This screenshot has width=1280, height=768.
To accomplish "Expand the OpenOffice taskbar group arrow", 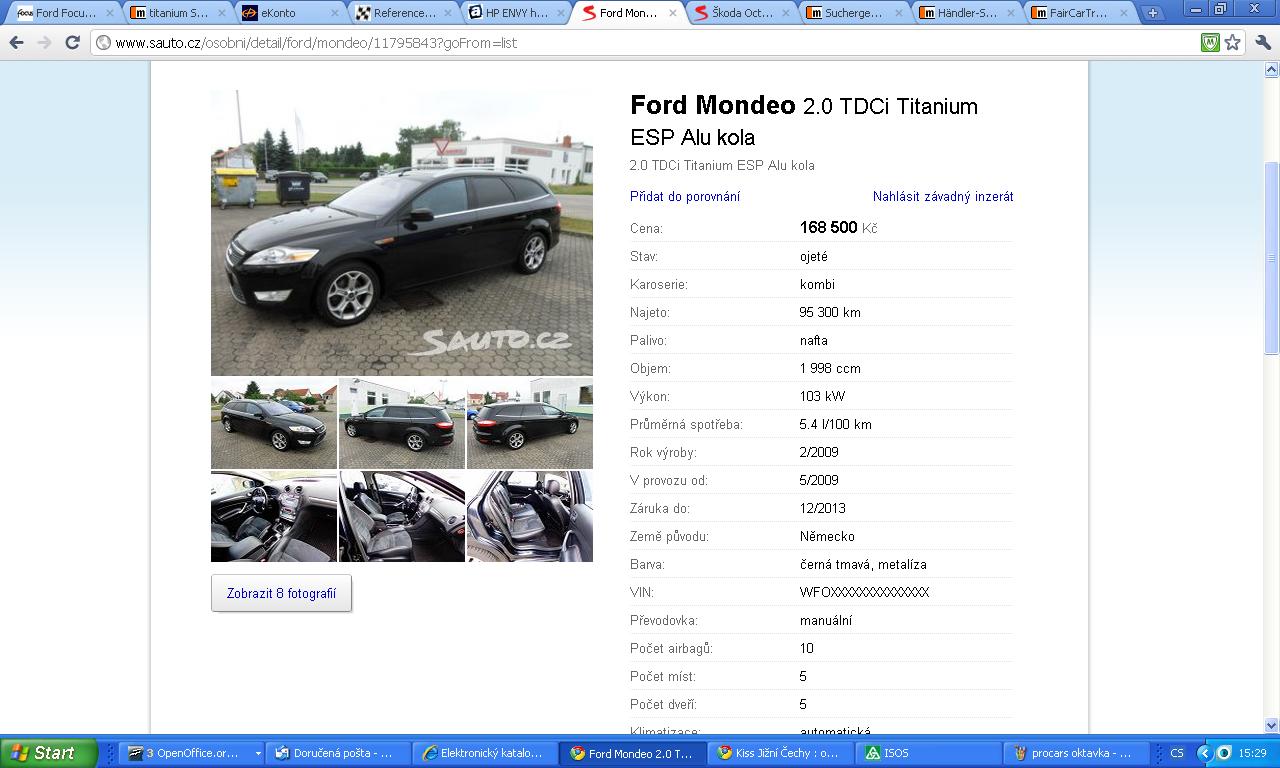I will [x=258, y=753].
